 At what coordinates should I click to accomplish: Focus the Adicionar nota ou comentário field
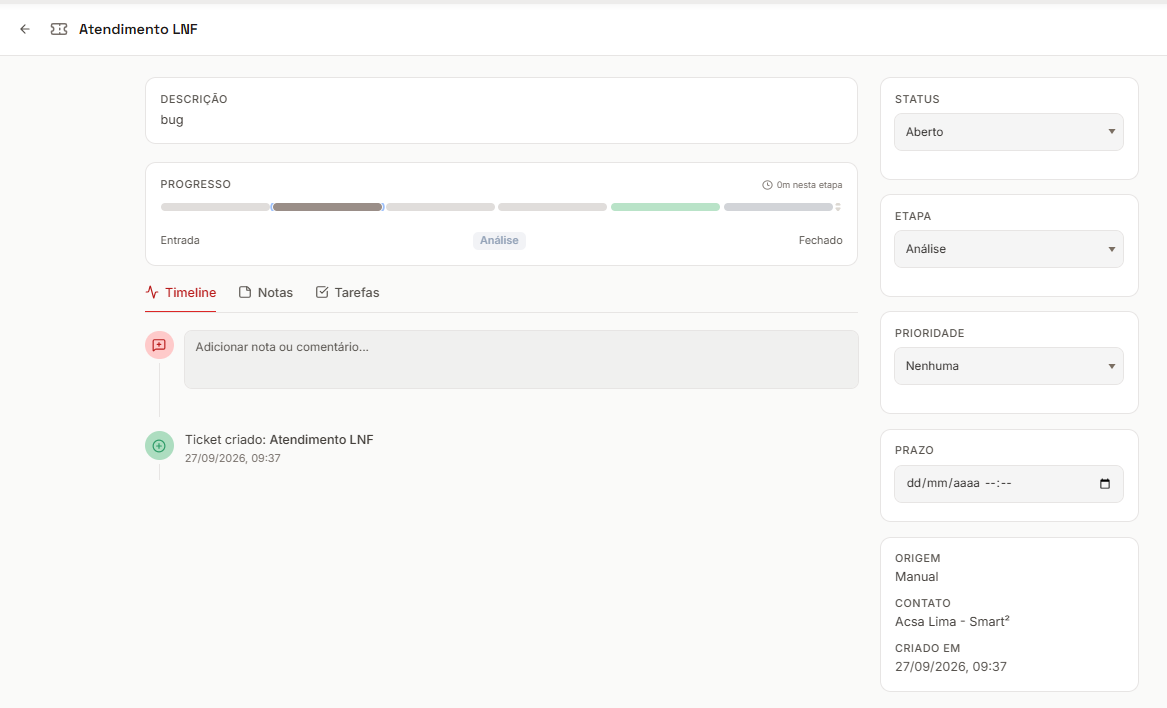tap(521, 360)
